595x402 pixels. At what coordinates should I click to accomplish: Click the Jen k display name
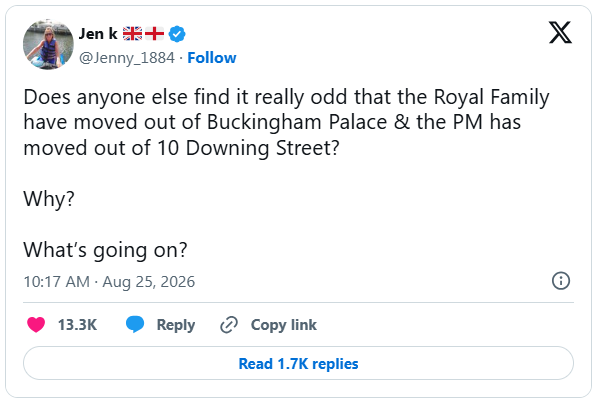(98, 34)
